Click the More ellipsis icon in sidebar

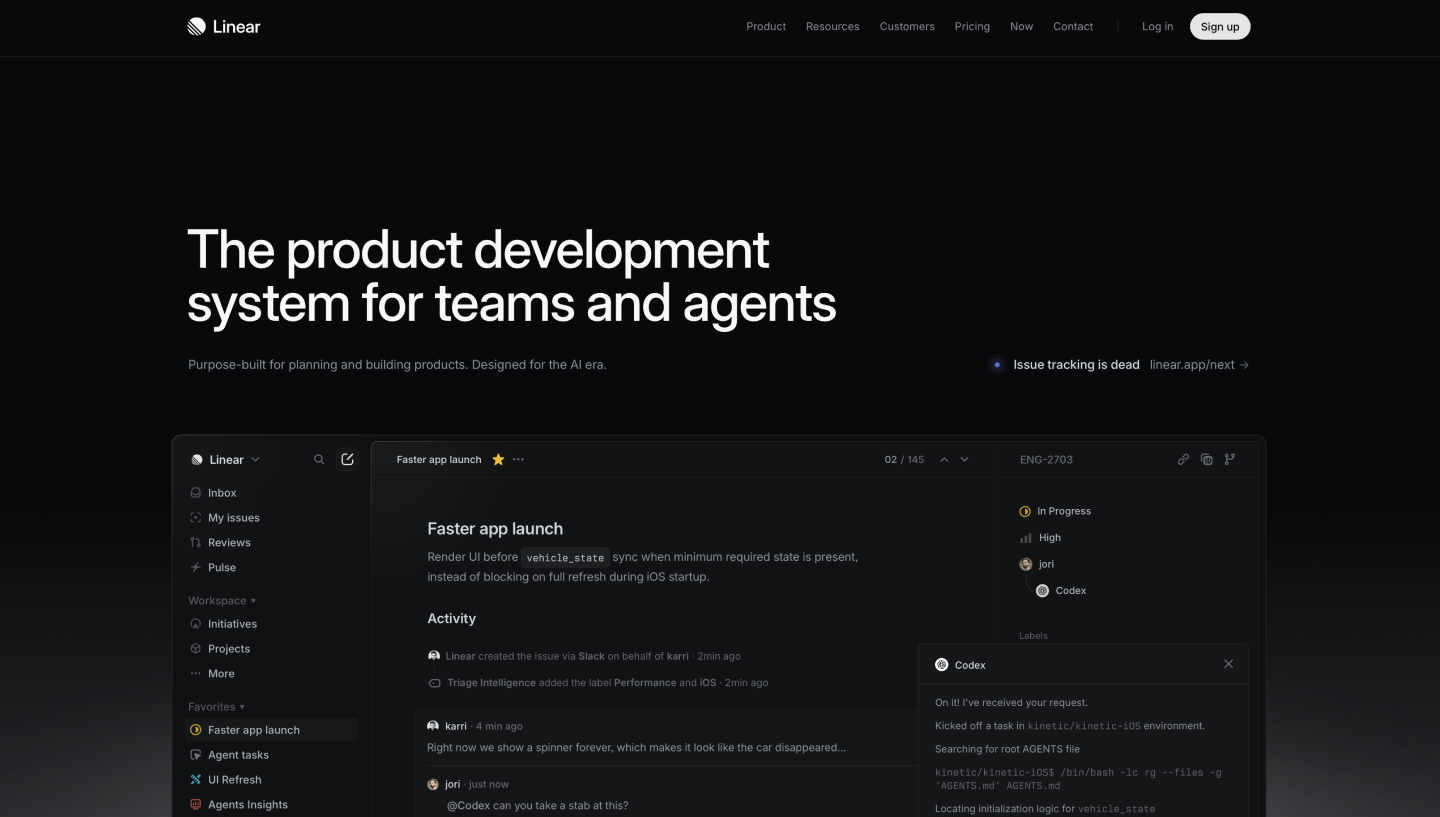coord(195,674)
